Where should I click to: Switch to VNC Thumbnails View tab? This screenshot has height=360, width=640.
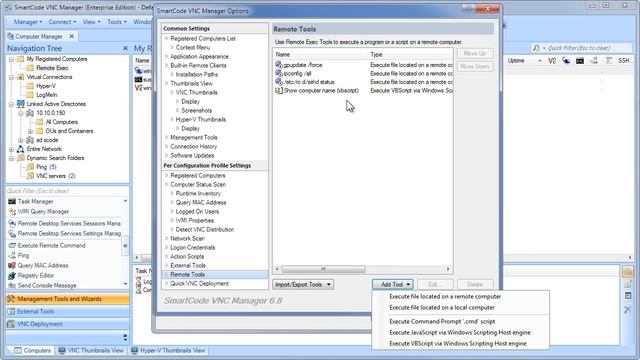[x=91, y=350]
